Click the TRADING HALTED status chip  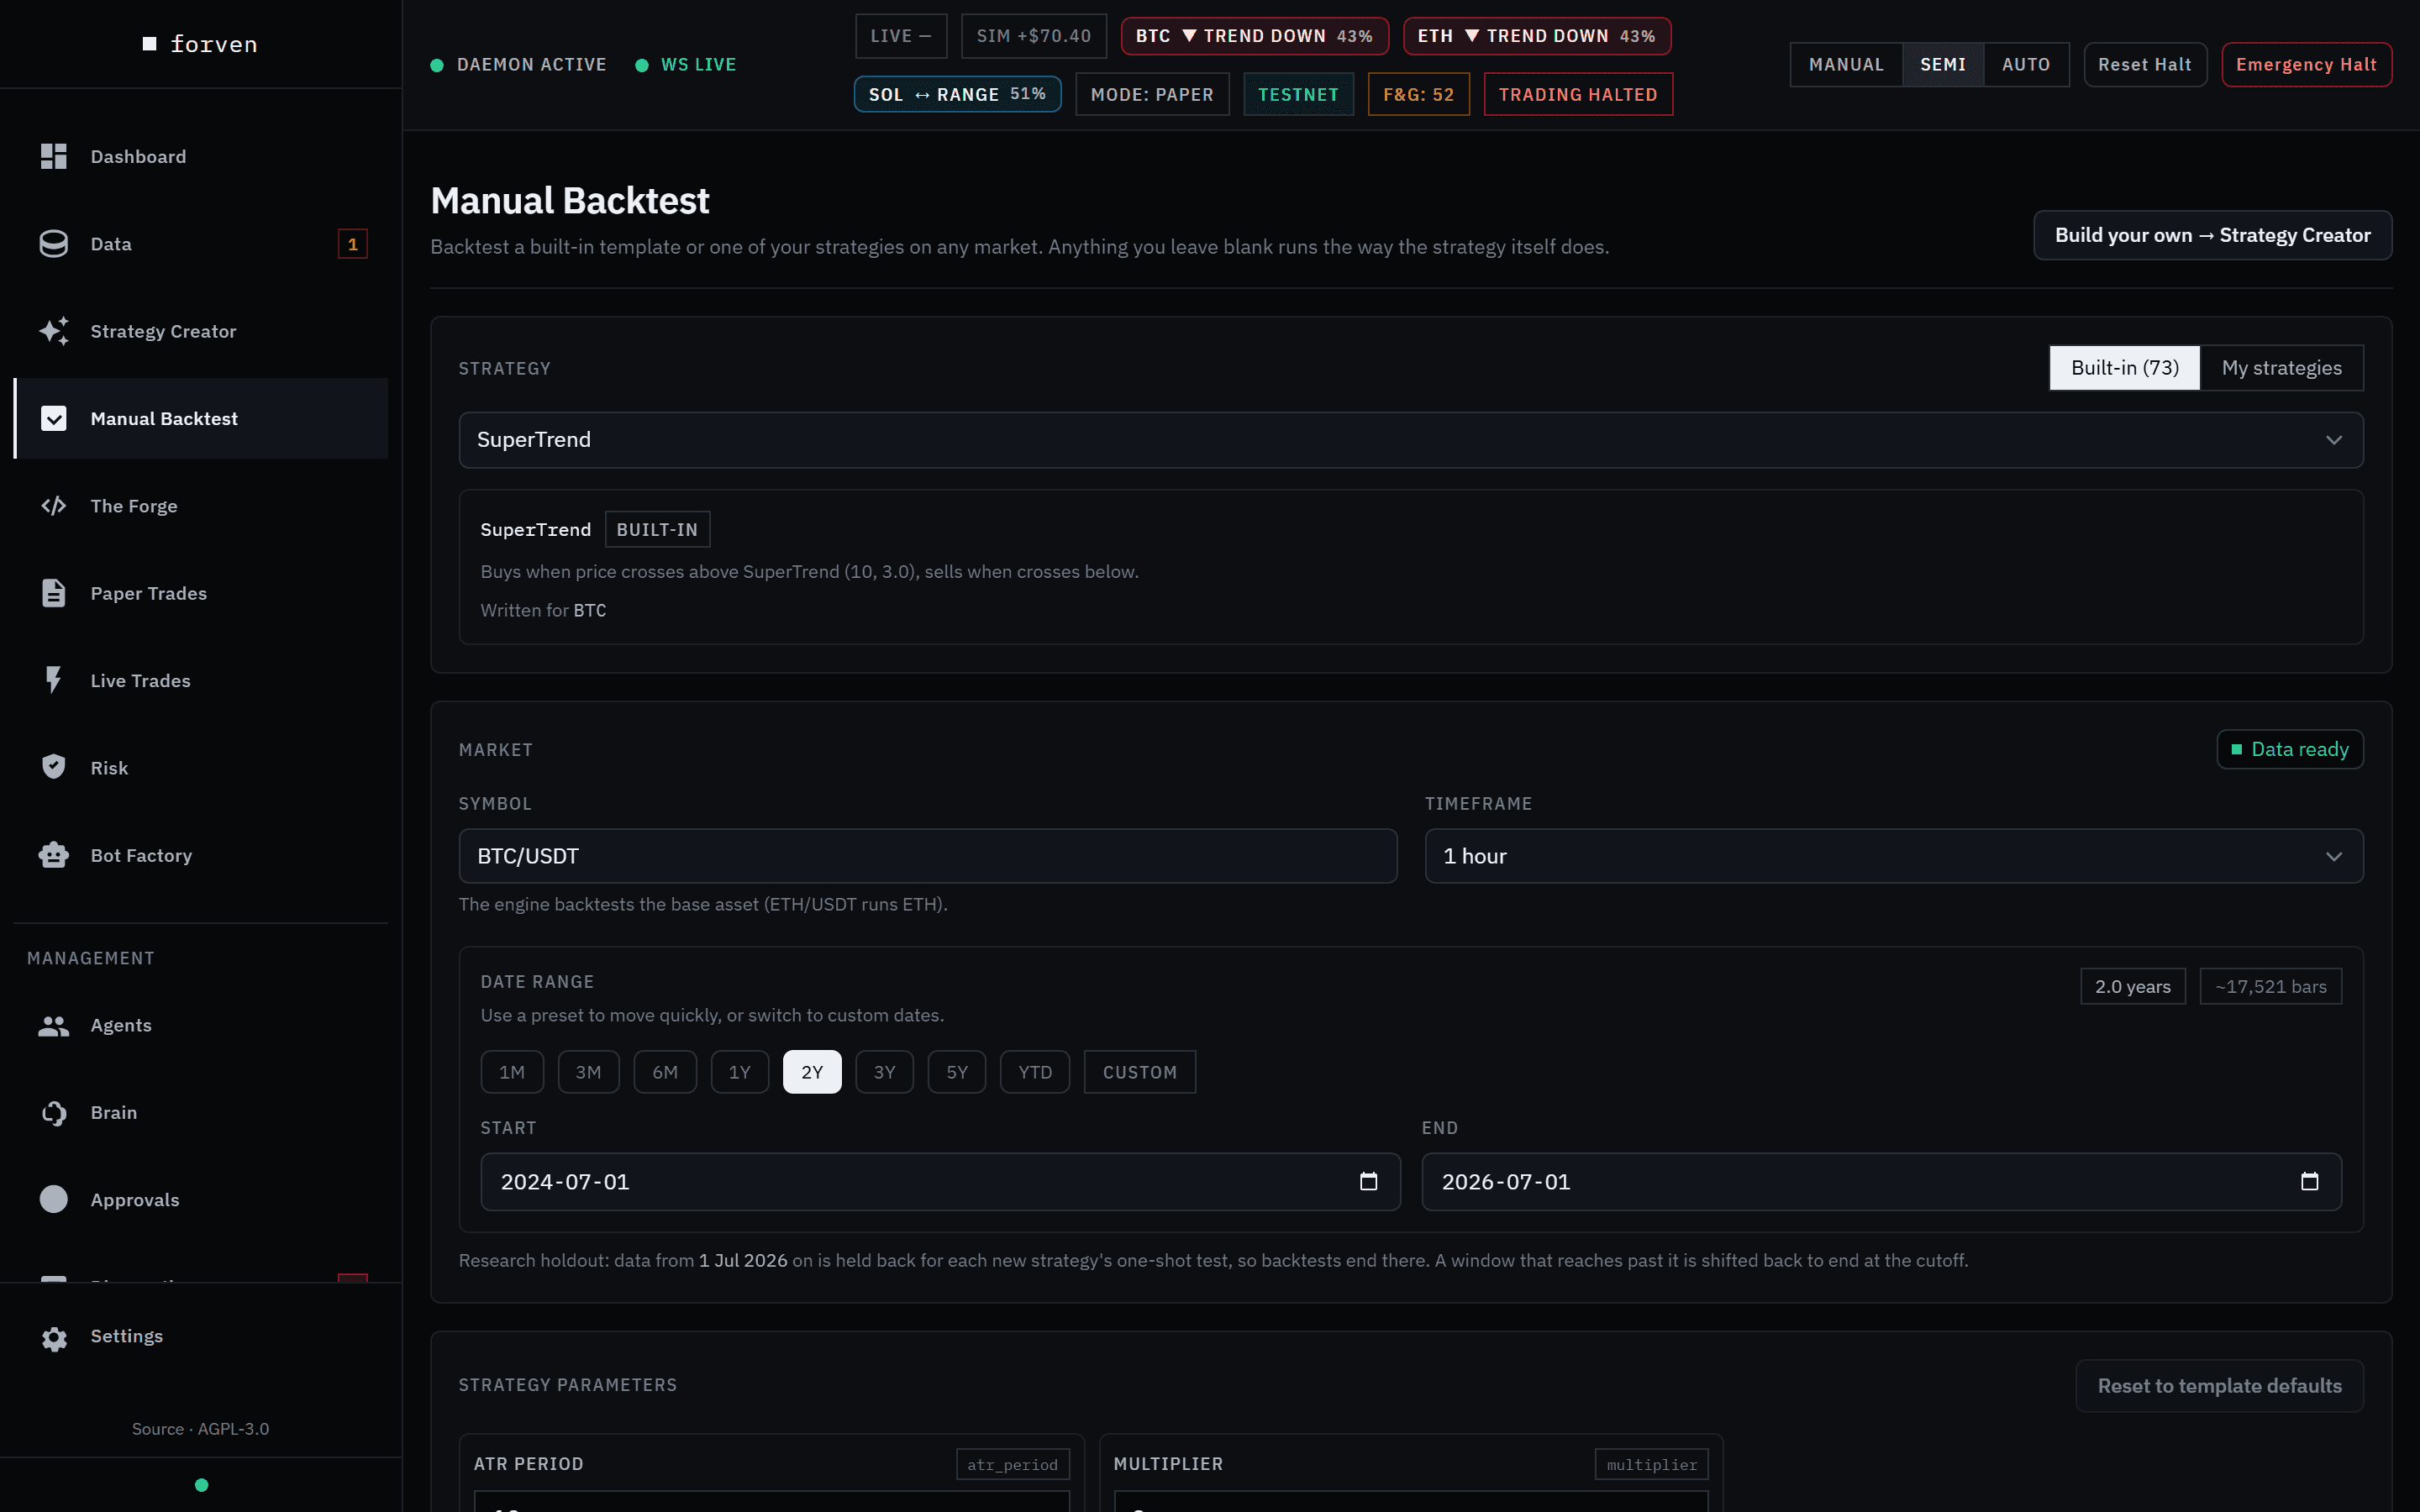[x=1577, y=94]
